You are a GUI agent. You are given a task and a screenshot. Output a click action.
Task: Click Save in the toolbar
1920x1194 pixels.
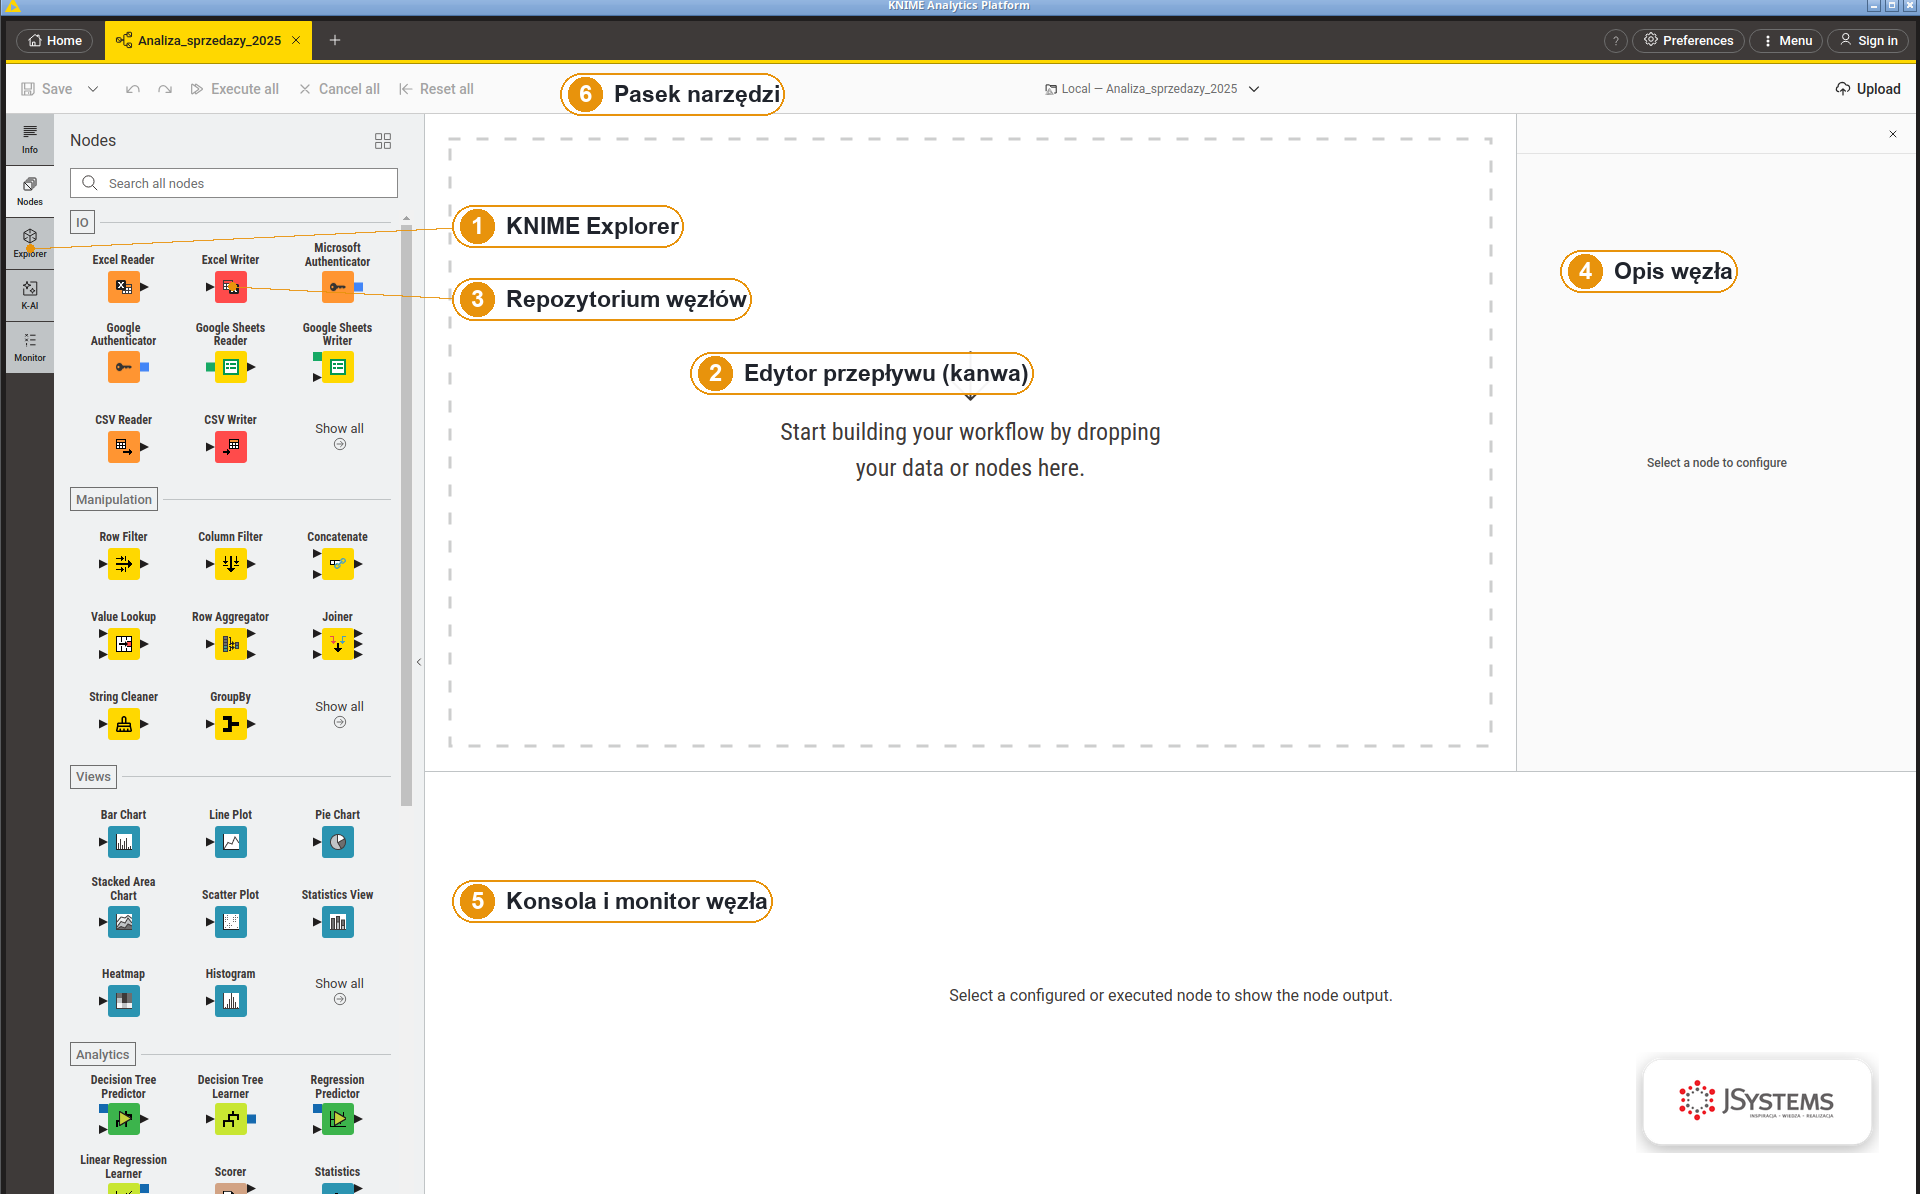(x=47, y=89)
